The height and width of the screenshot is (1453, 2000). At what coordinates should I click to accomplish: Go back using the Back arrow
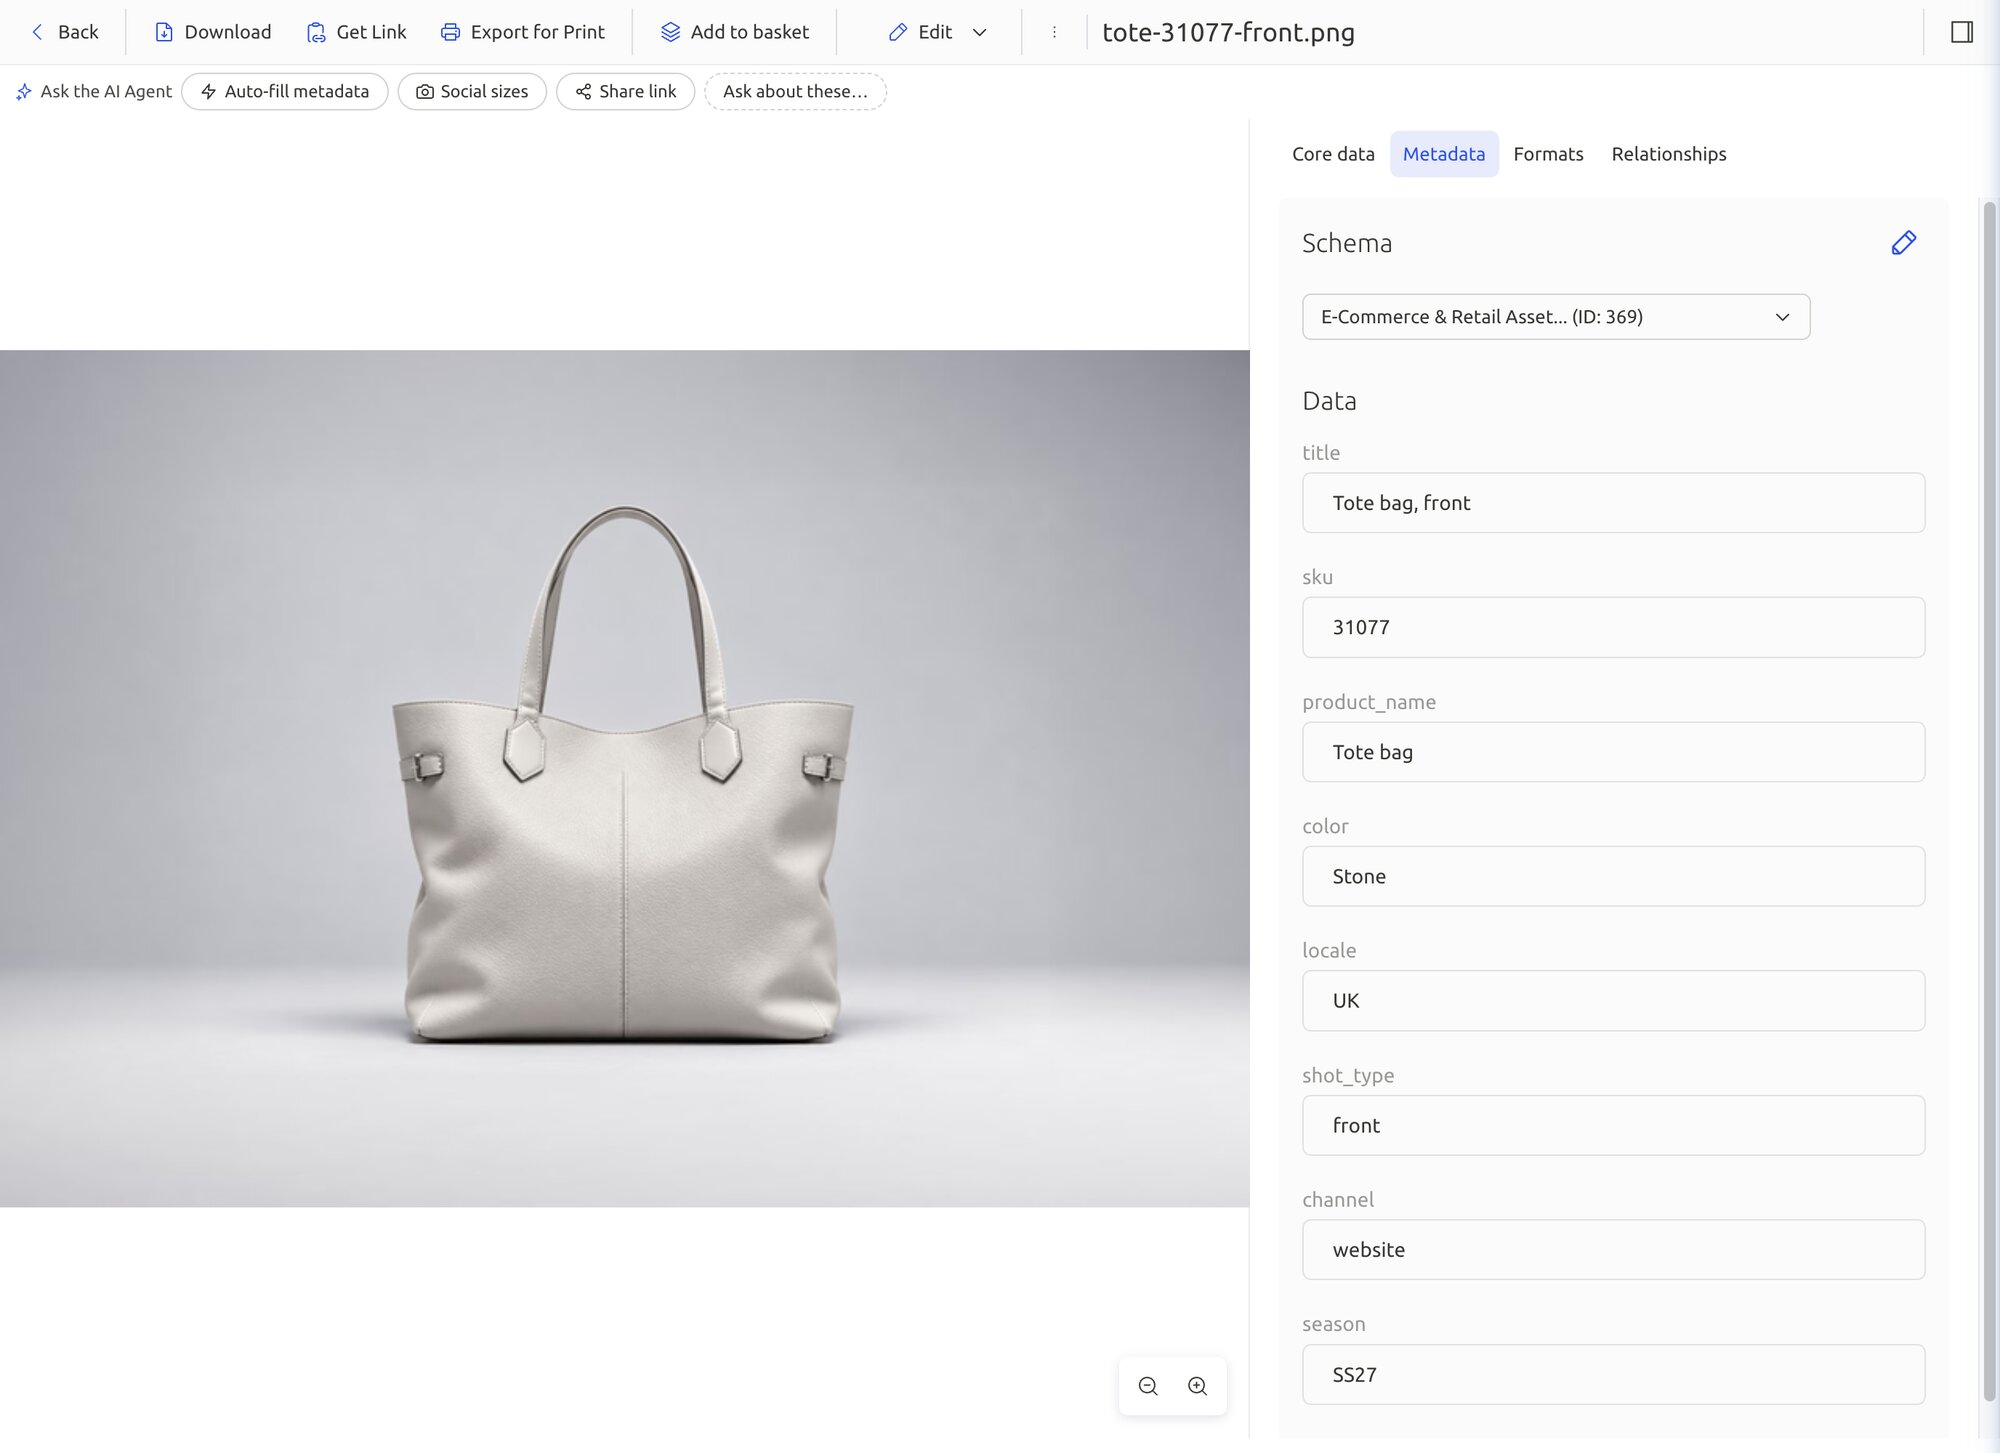click(x=65, y=32)
